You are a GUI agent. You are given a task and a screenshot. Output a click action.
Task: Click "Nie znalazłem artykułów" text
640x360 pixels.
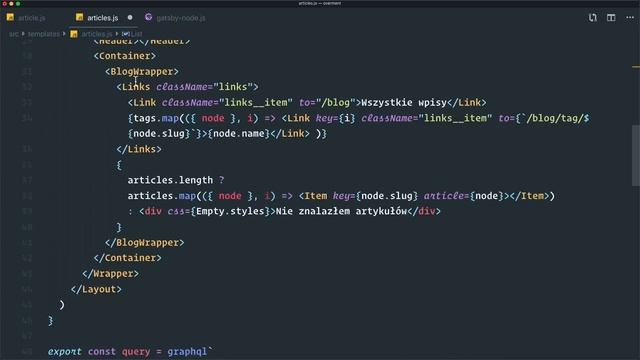[342, 211]
